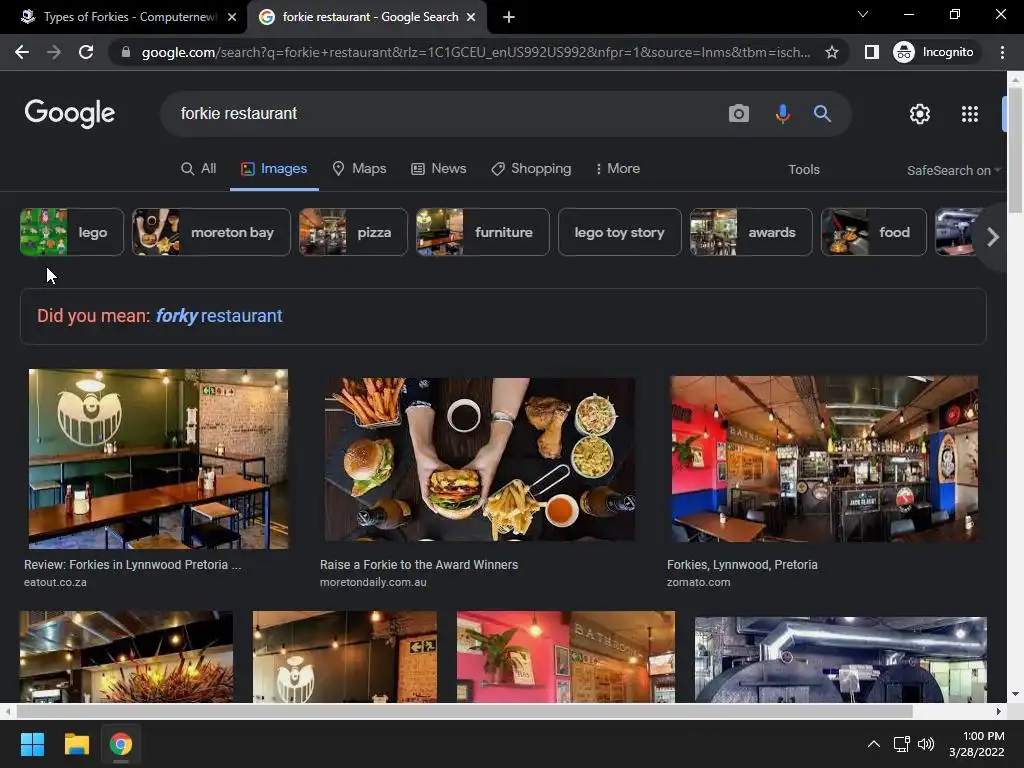Click the address bar URL
Image resolution: width=1024 pixels, height=768 pixels.
click(x=475, y=52)
